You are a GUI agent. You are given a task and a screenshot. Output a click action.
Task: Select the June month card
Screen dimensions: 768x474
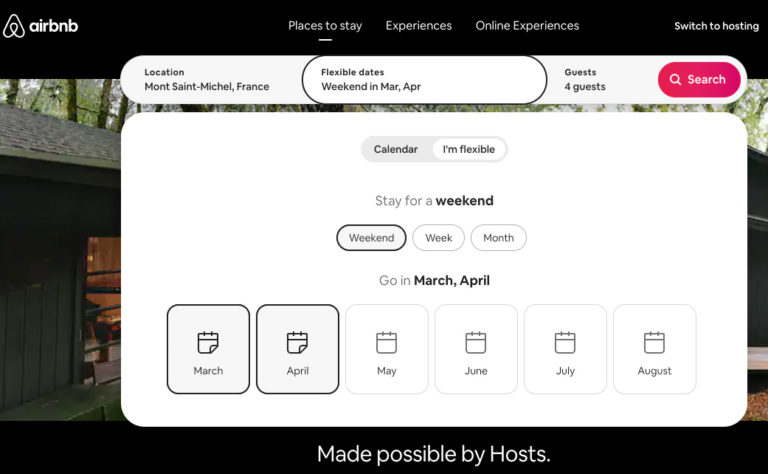click(x=476, y=349)
